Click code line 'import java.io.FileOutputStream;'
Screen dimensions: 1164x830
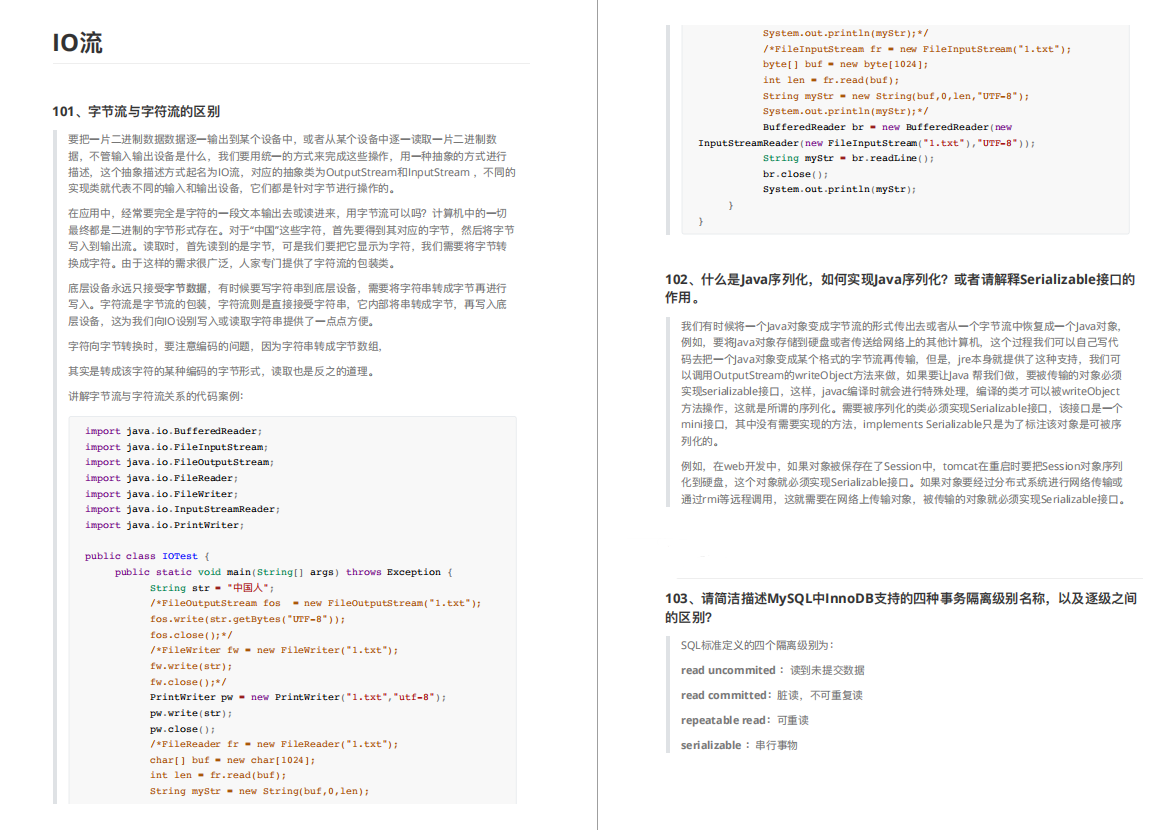(x=179, y=463)
